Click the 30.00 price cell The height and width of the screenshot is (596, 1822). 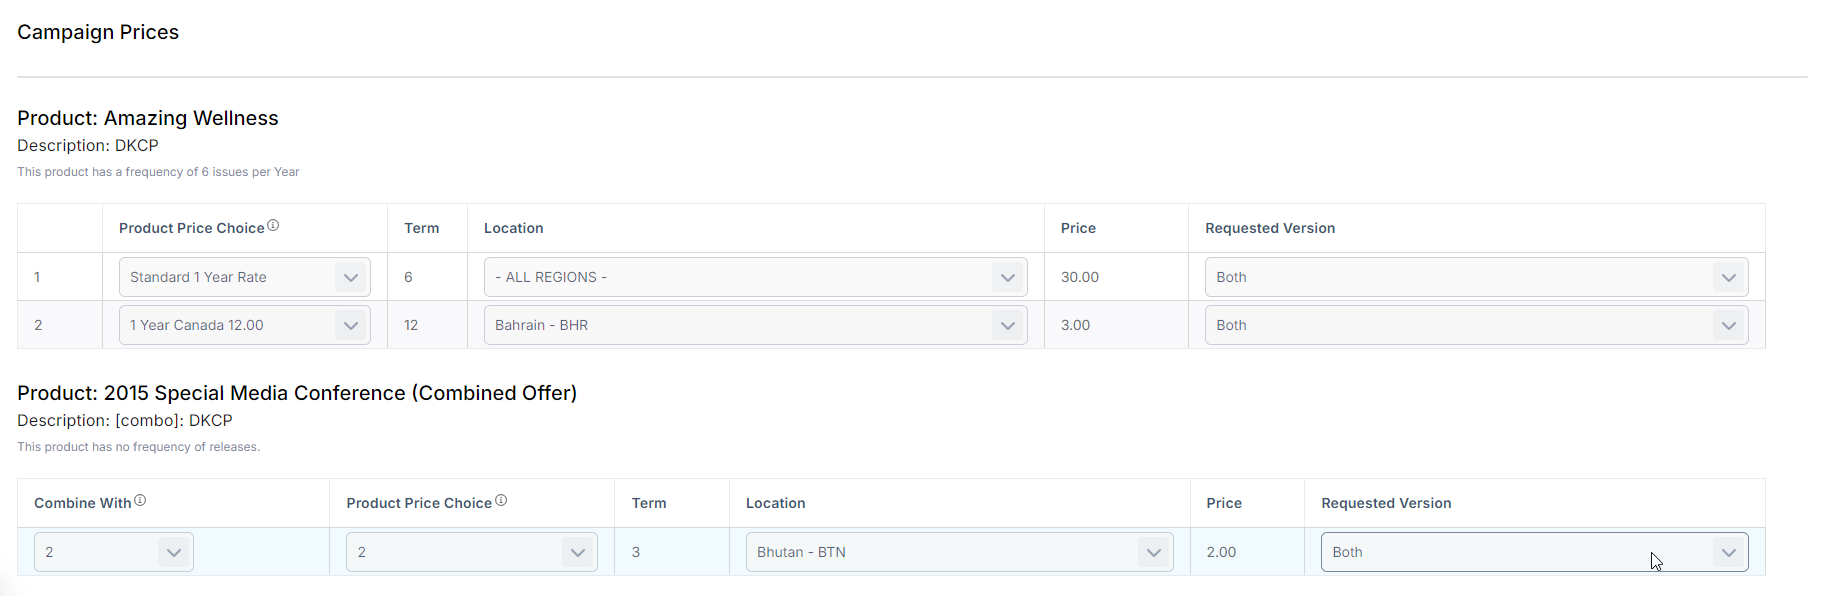click(x=1080, y=277)
